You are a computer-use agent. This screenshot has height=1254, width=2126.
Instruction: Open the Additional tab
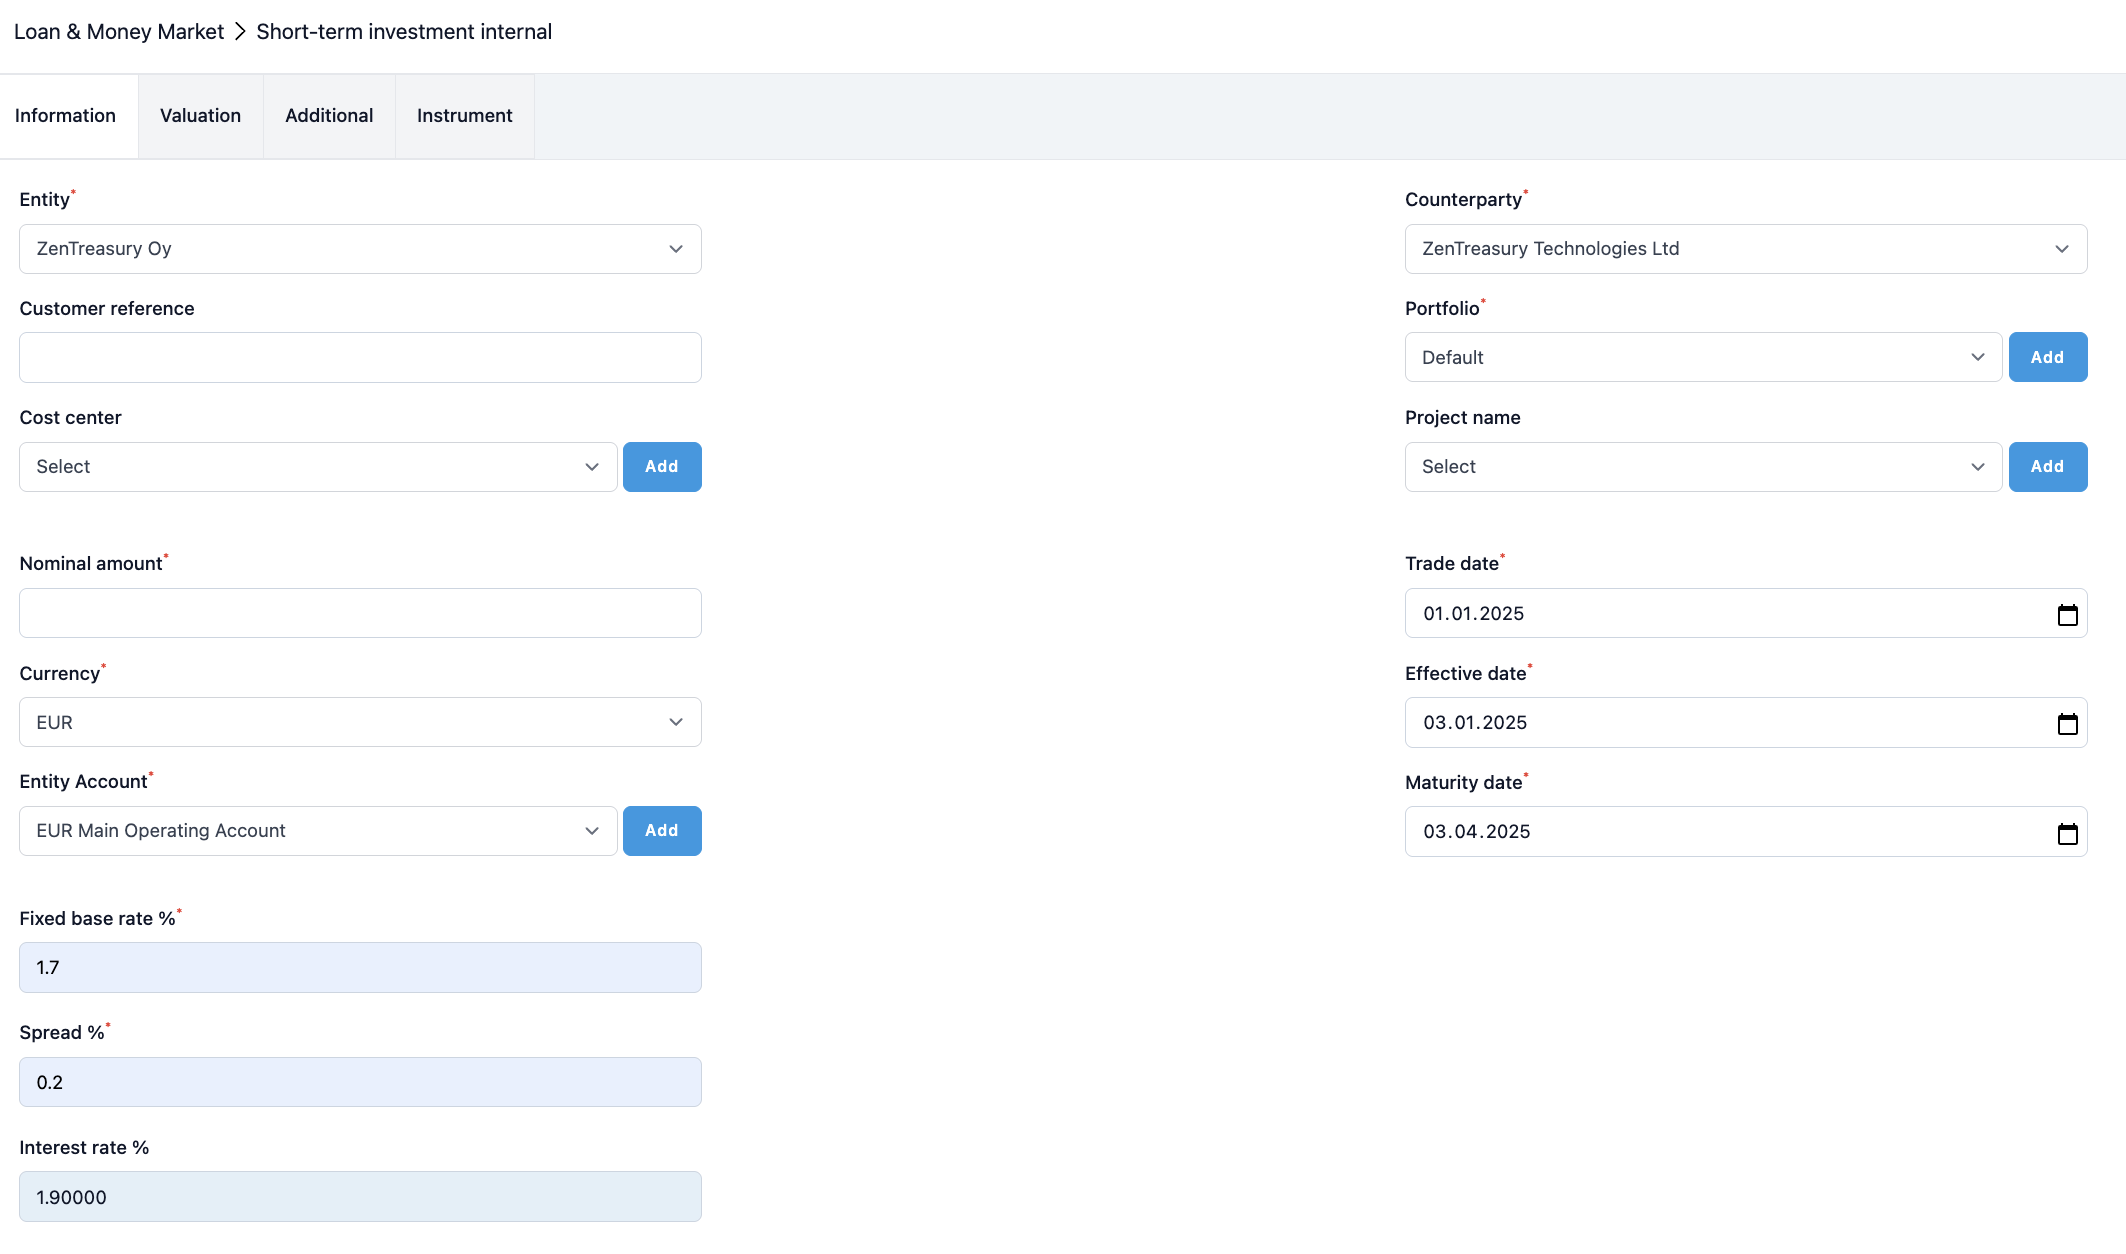[329, 116]
